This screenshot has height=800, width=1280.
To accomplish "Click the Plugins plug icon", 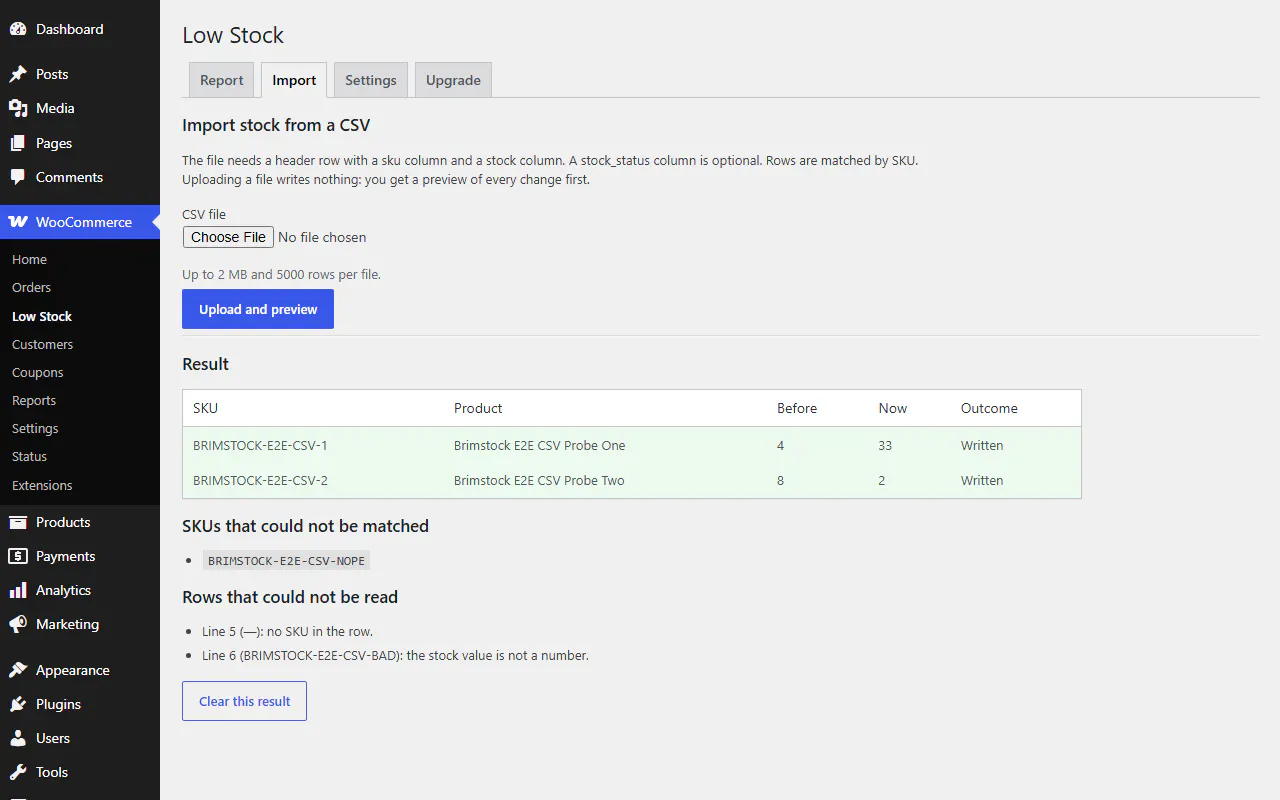I will 18,704.
